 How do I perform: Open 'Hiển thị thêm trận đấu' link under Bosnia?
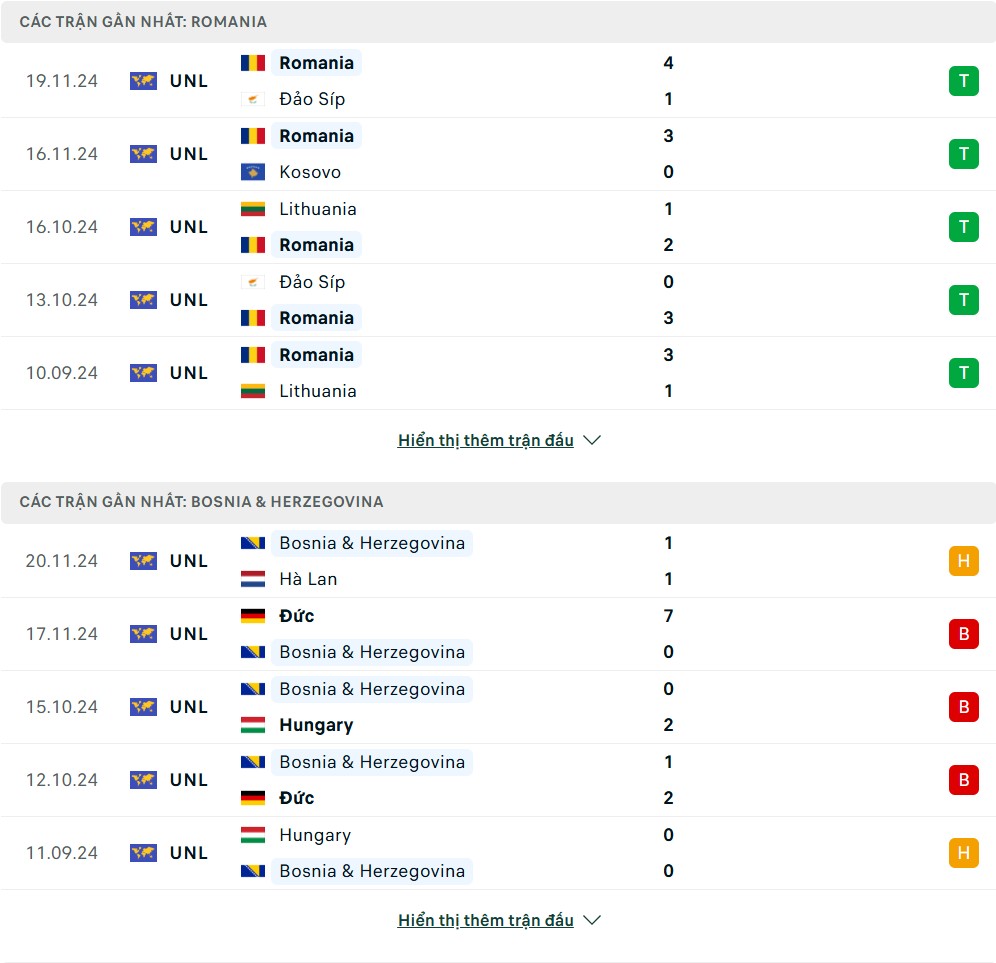click(485, 920)
